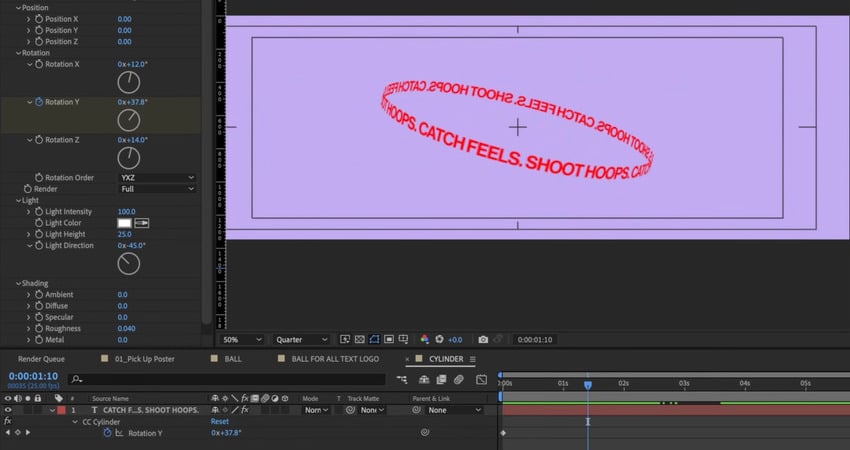Click Region of Interest icon
Viewport: 850px width, 450px height.
click(x=389, y=339)
